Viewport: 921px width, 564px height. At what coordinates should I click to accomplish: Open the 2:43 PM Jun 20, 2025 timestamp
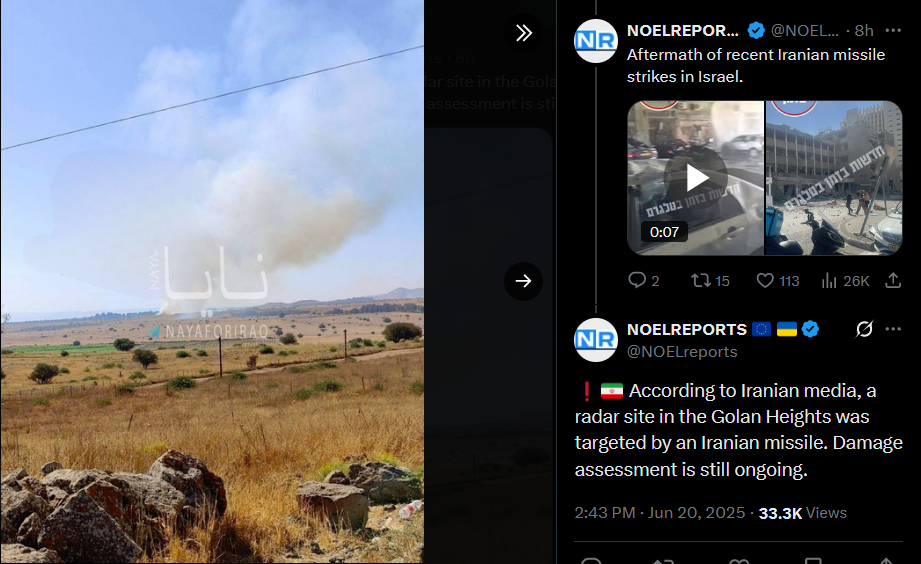(660, 513)
